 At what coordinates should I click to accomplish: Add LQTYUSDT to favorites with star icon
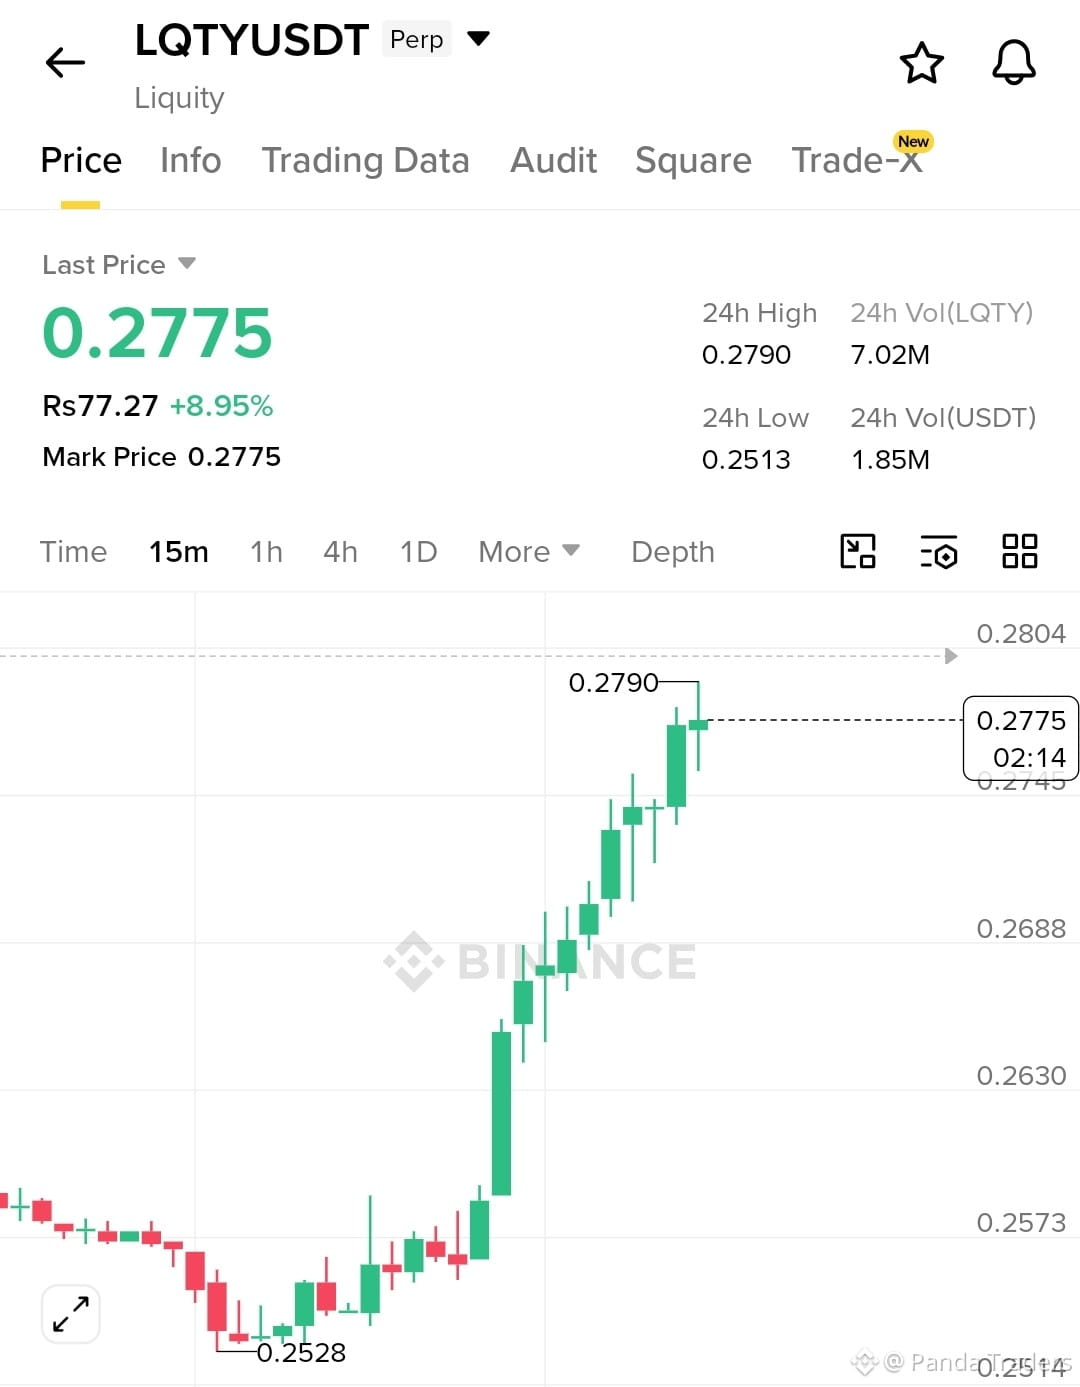[921, 63]
